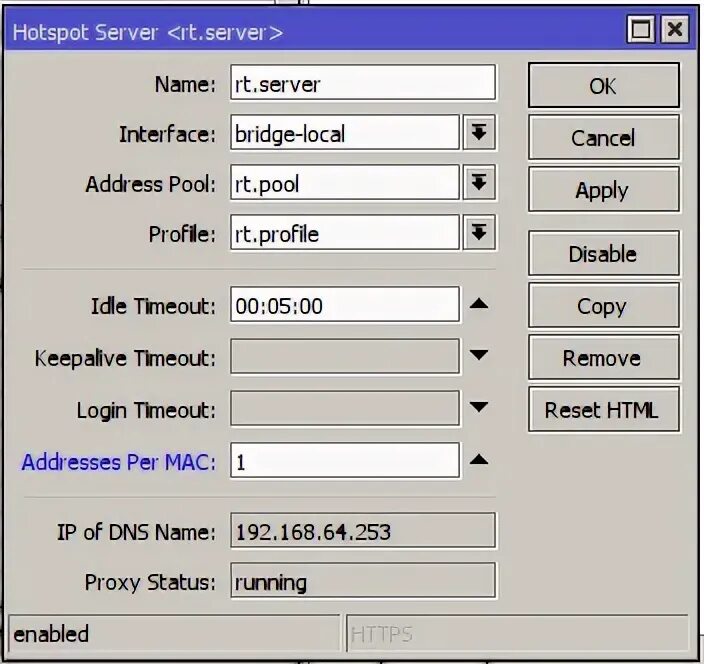This screenshot has height=664, width=704.
Task: Focus the Name field containing rt.server
Action: [363, 83]
